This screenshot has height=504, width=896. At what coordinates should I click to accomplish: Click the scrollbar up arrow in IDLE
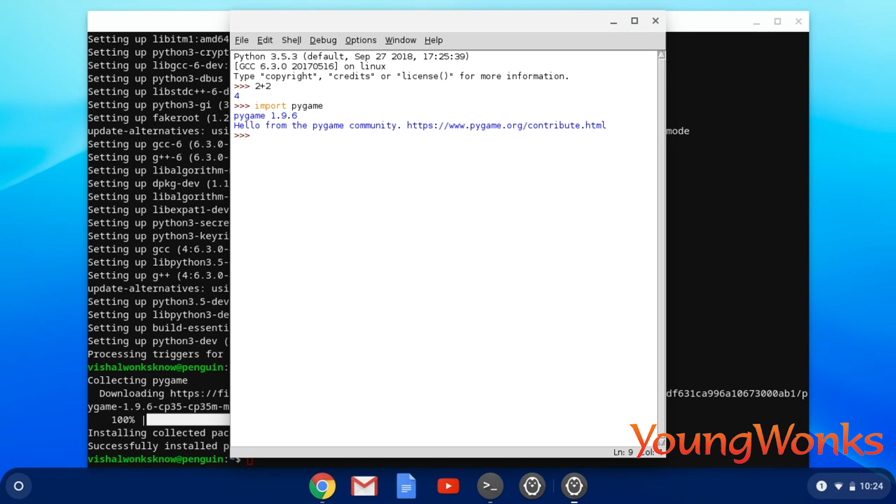pos(661,55)
